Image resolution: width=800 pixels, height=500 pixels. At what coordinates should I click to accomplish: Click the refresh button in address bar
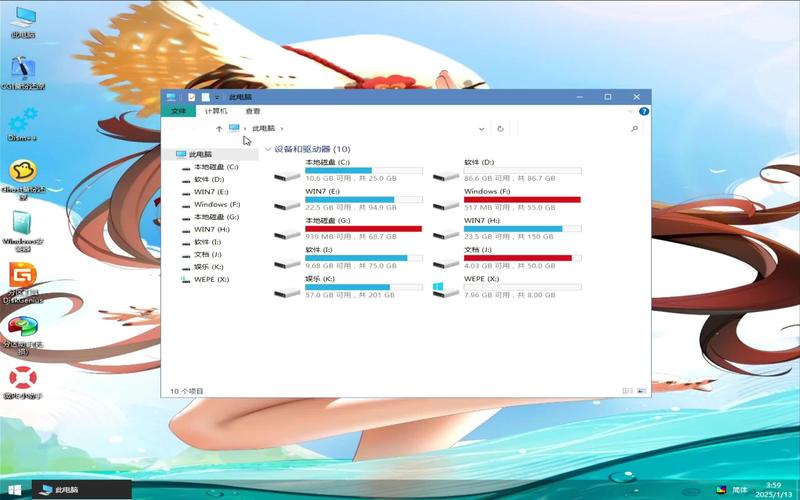500,129
